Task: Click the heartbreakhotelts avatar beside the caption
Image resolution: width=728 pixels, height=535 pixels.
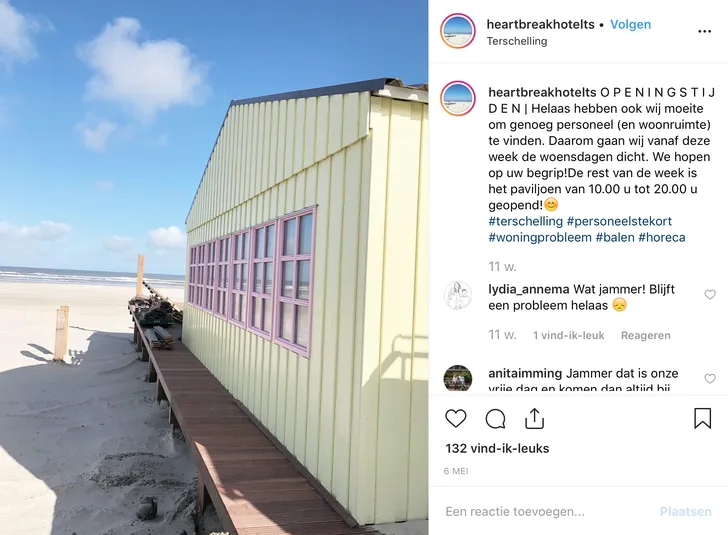Action: 458,98
